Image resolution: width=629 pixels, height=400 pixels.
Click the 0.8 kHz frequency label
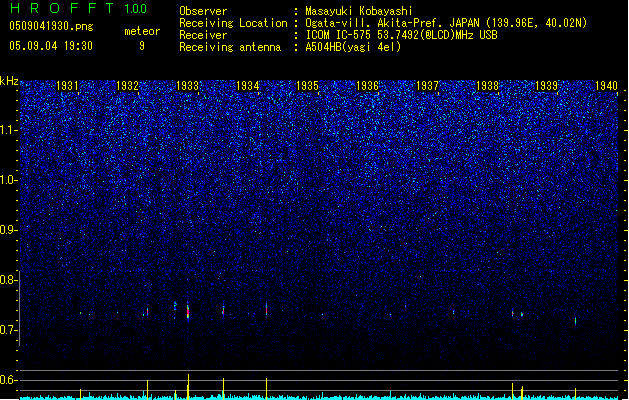coord(9,280)
